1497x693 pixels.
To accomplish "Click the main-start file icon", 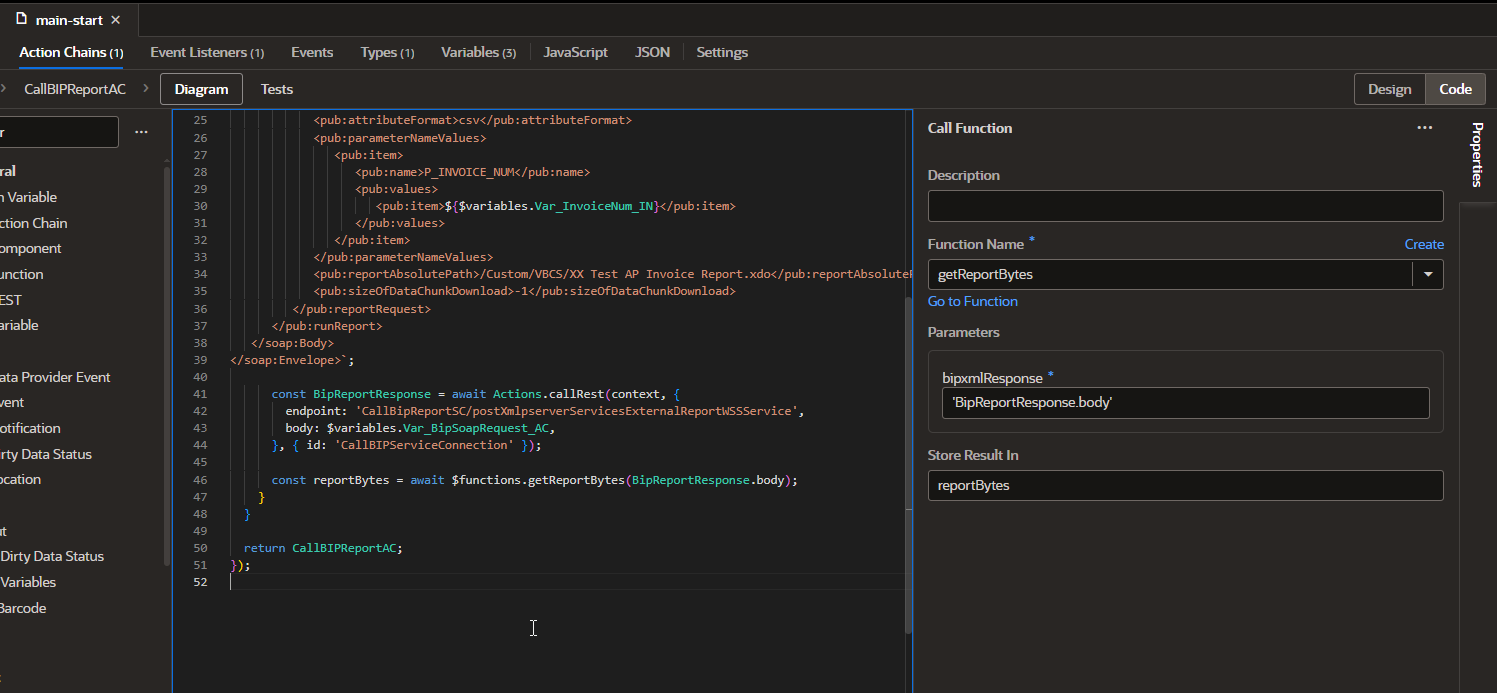I will pyautogui.click(x=21, y=19).
